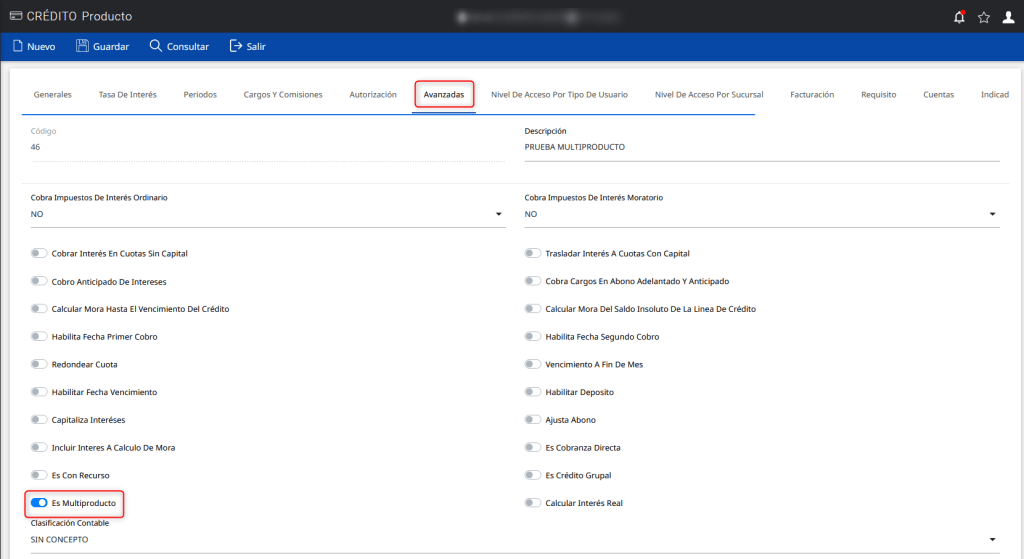Toggle Calcular Interés Real on
This screenshot has width=1024, height=559.
click(x=534, y=503)
